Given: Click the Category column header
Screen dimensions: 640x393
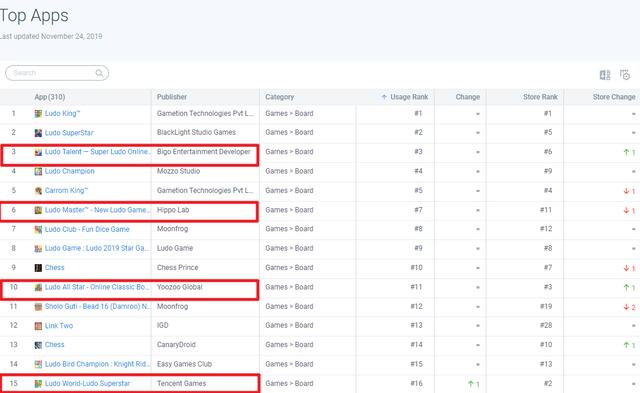Looking at the screenshot, I should [x=280, y=97].
